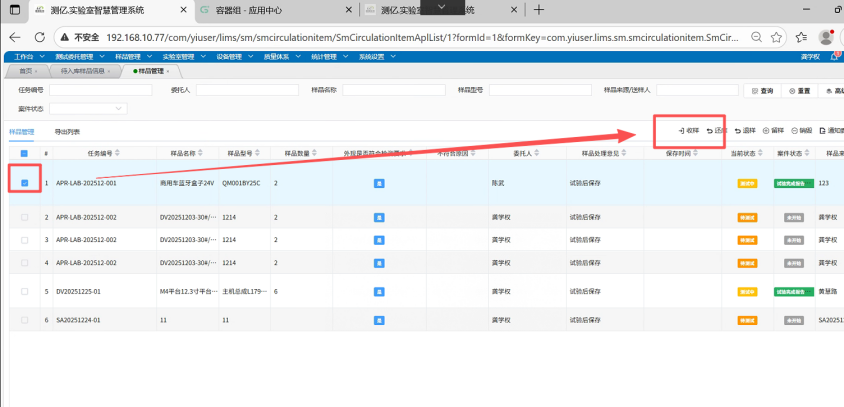844x407 pixels.
Task: Sort table by 委托人 column arrows
Action: pyautogui.click(x=539, y=153)
